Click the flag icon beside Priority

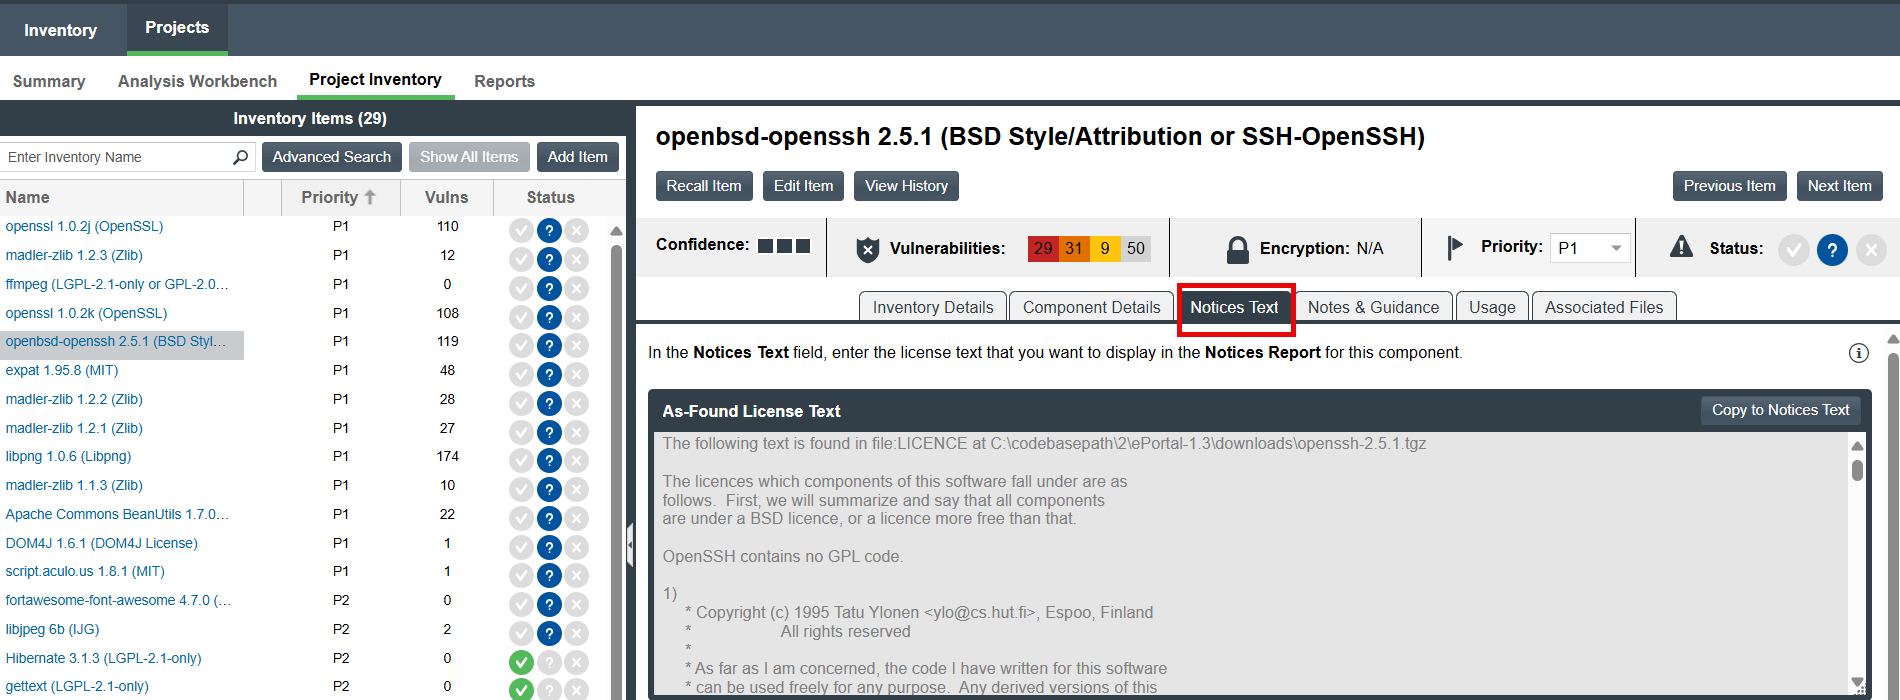[x=1455, y=247]
